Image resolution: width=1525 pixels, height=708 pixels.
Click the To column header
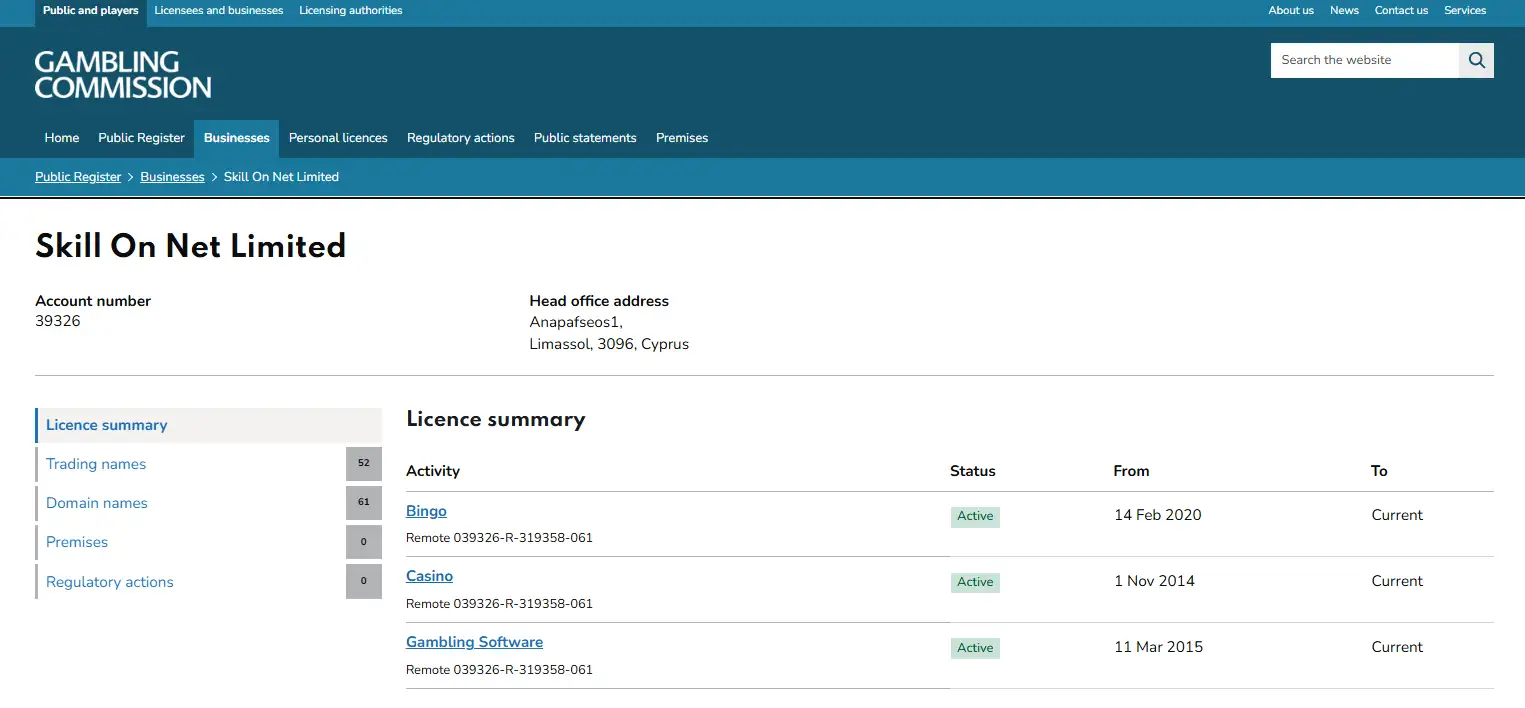pos(1379,471)
